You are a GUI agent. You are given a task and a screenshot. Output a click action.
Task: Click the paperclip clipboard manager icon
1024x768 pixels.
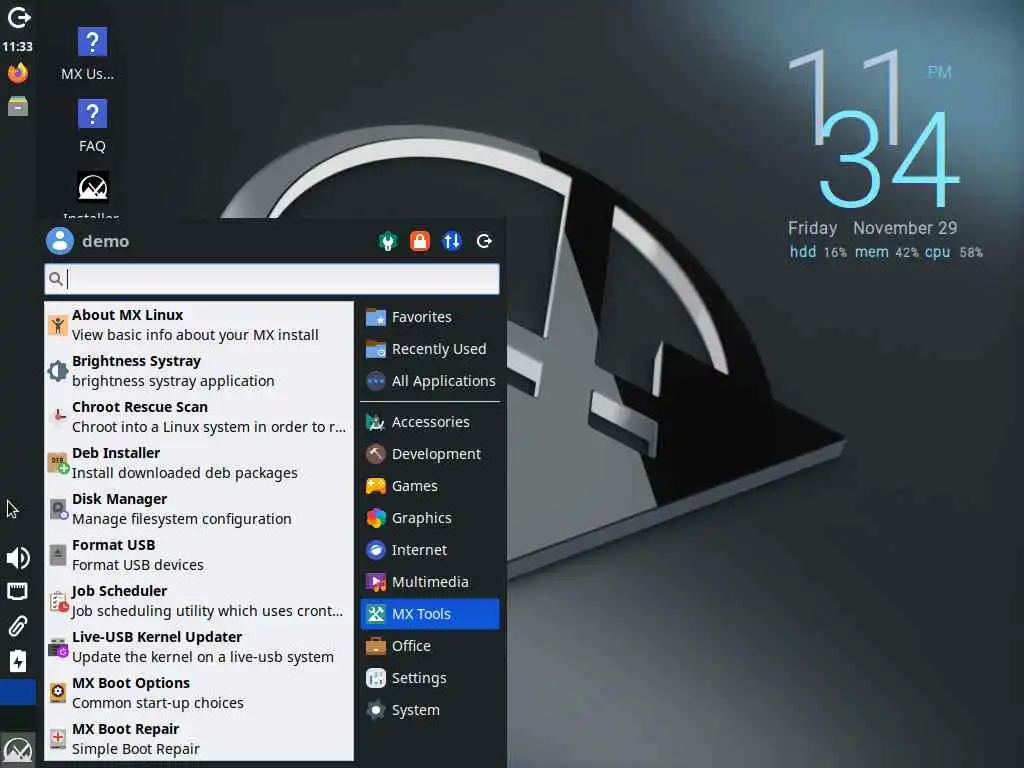18,626
